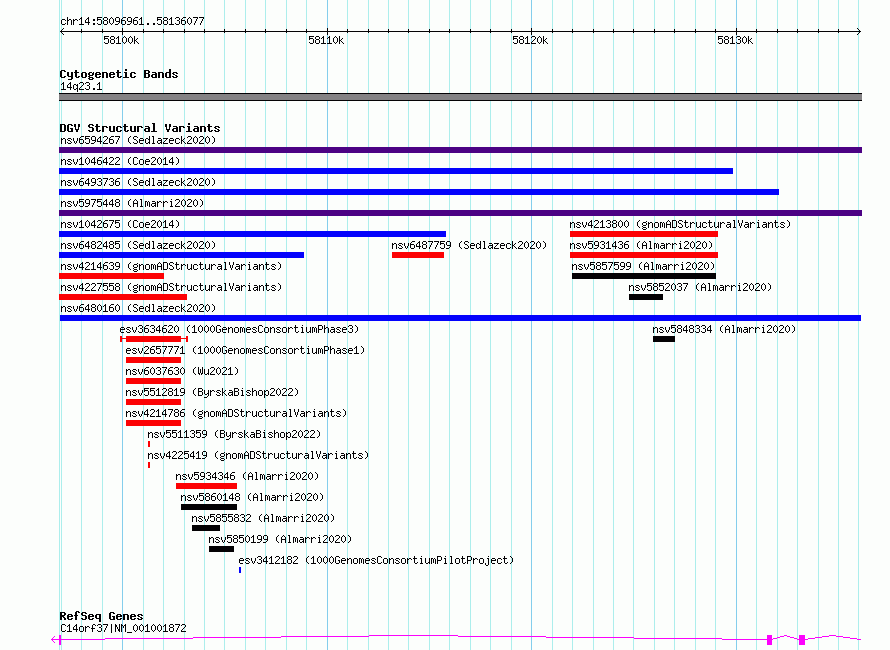Click the nsv5512819 (ByrskaBishop2022) label
890x650 pixels.
pos(212,392)
